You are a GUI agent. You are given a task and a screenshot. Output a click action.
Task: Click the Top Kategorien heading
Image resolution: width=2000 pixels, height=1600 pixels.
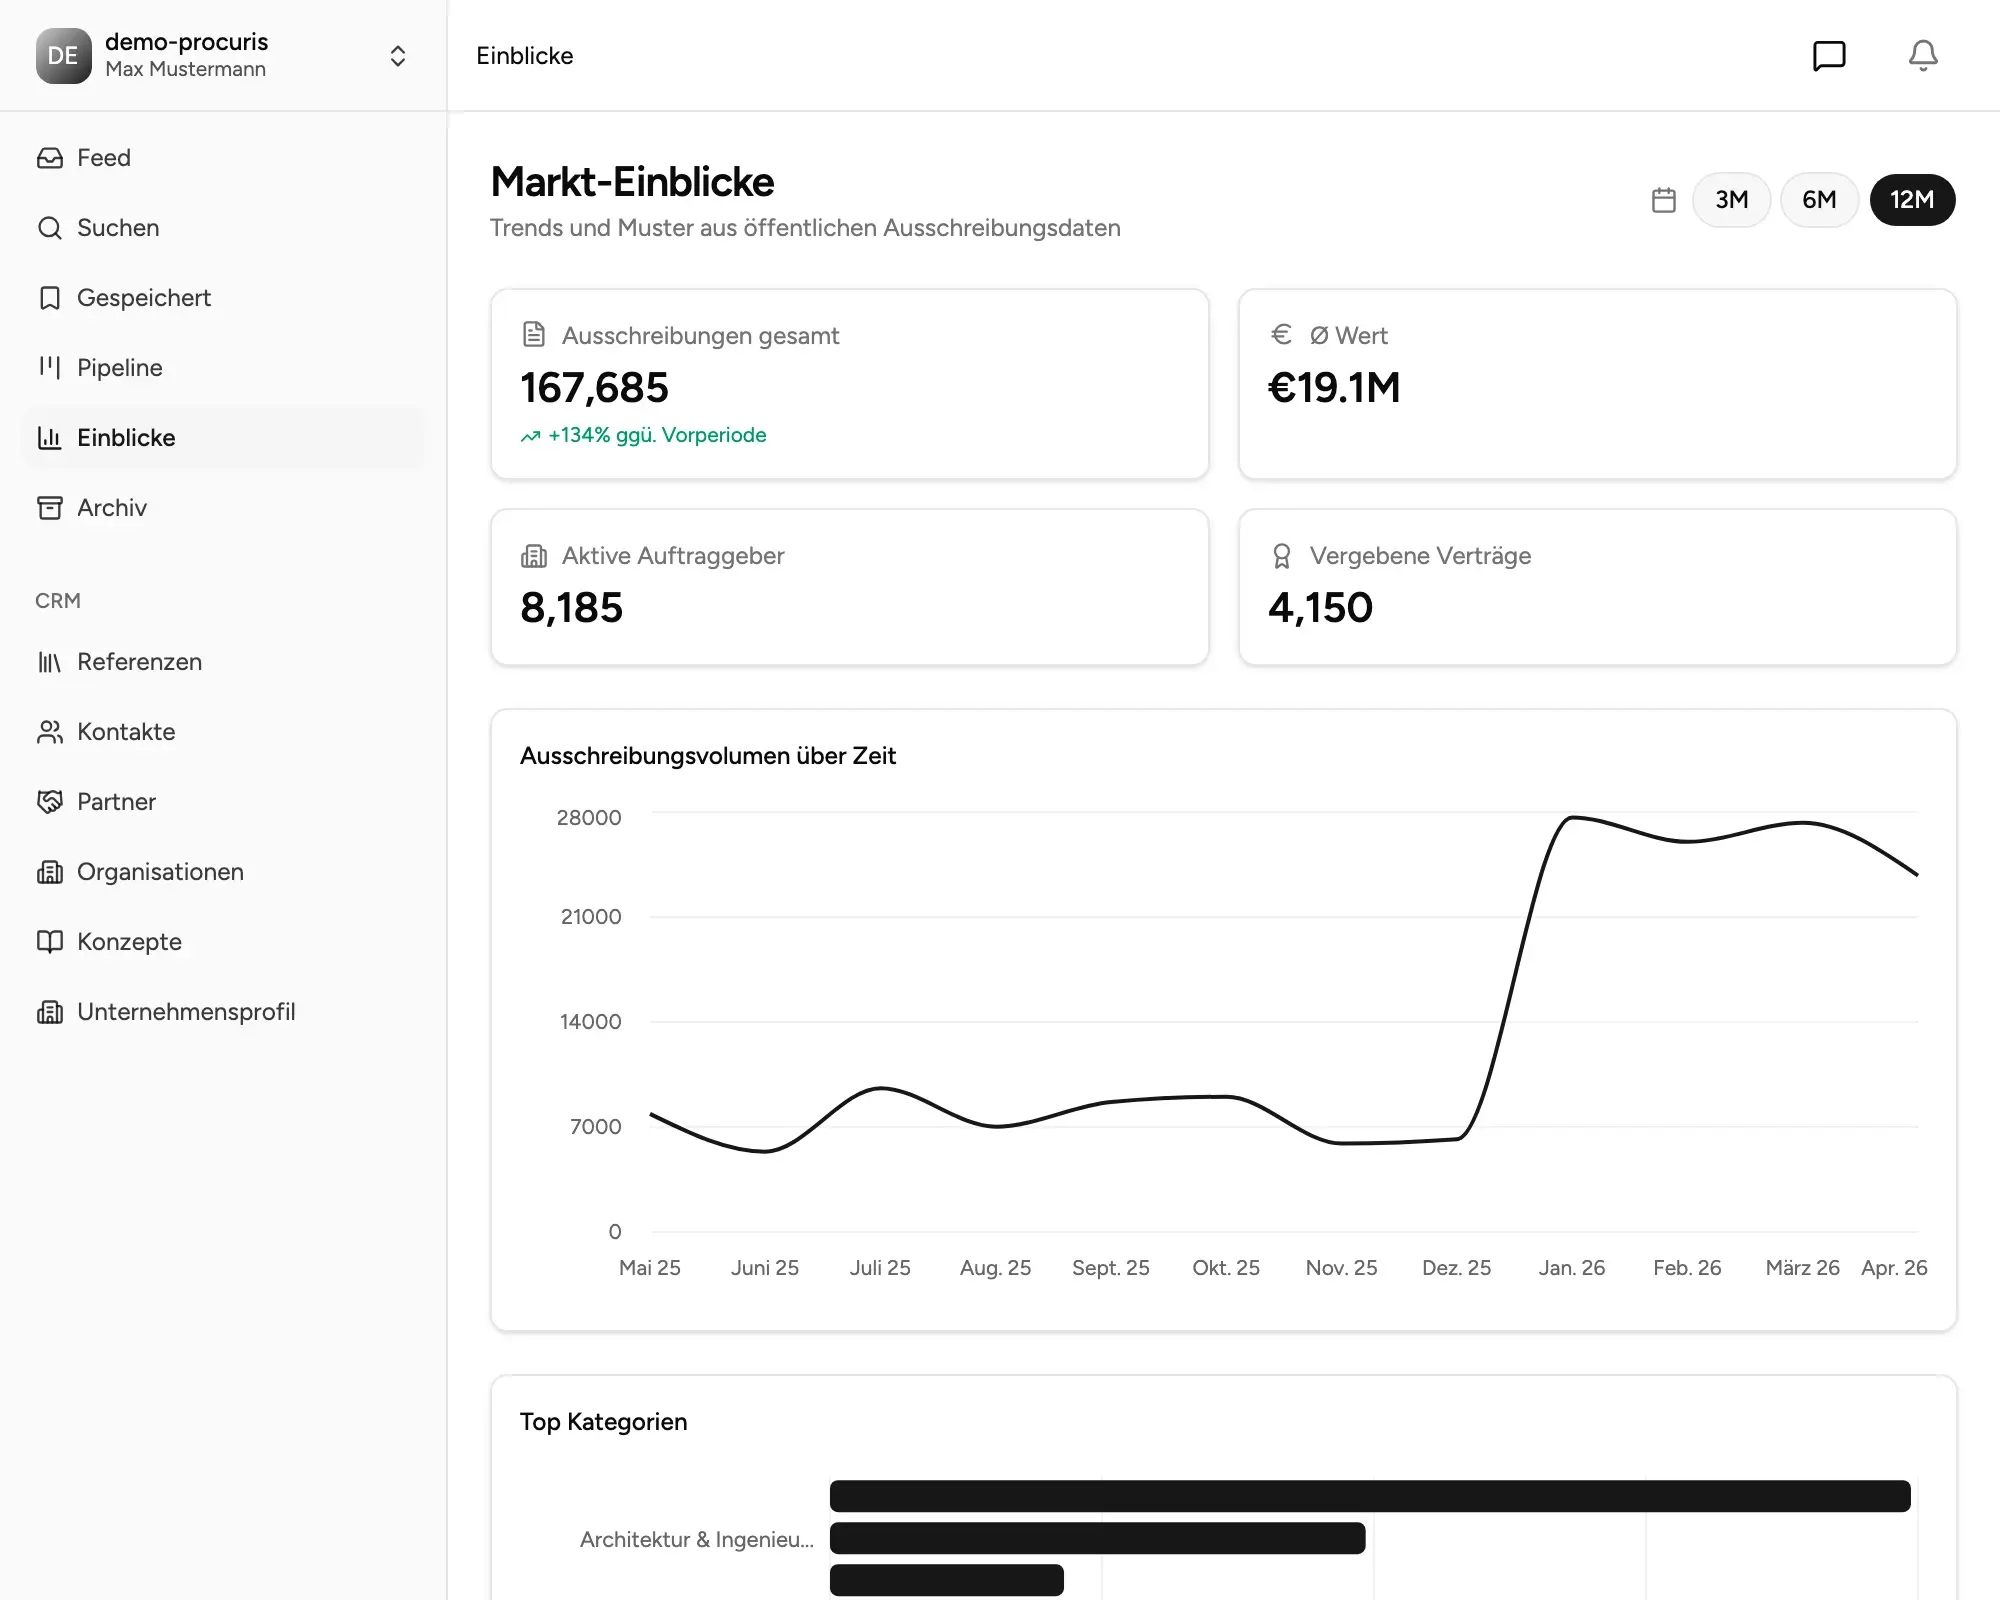click(x=603, y=1422)
